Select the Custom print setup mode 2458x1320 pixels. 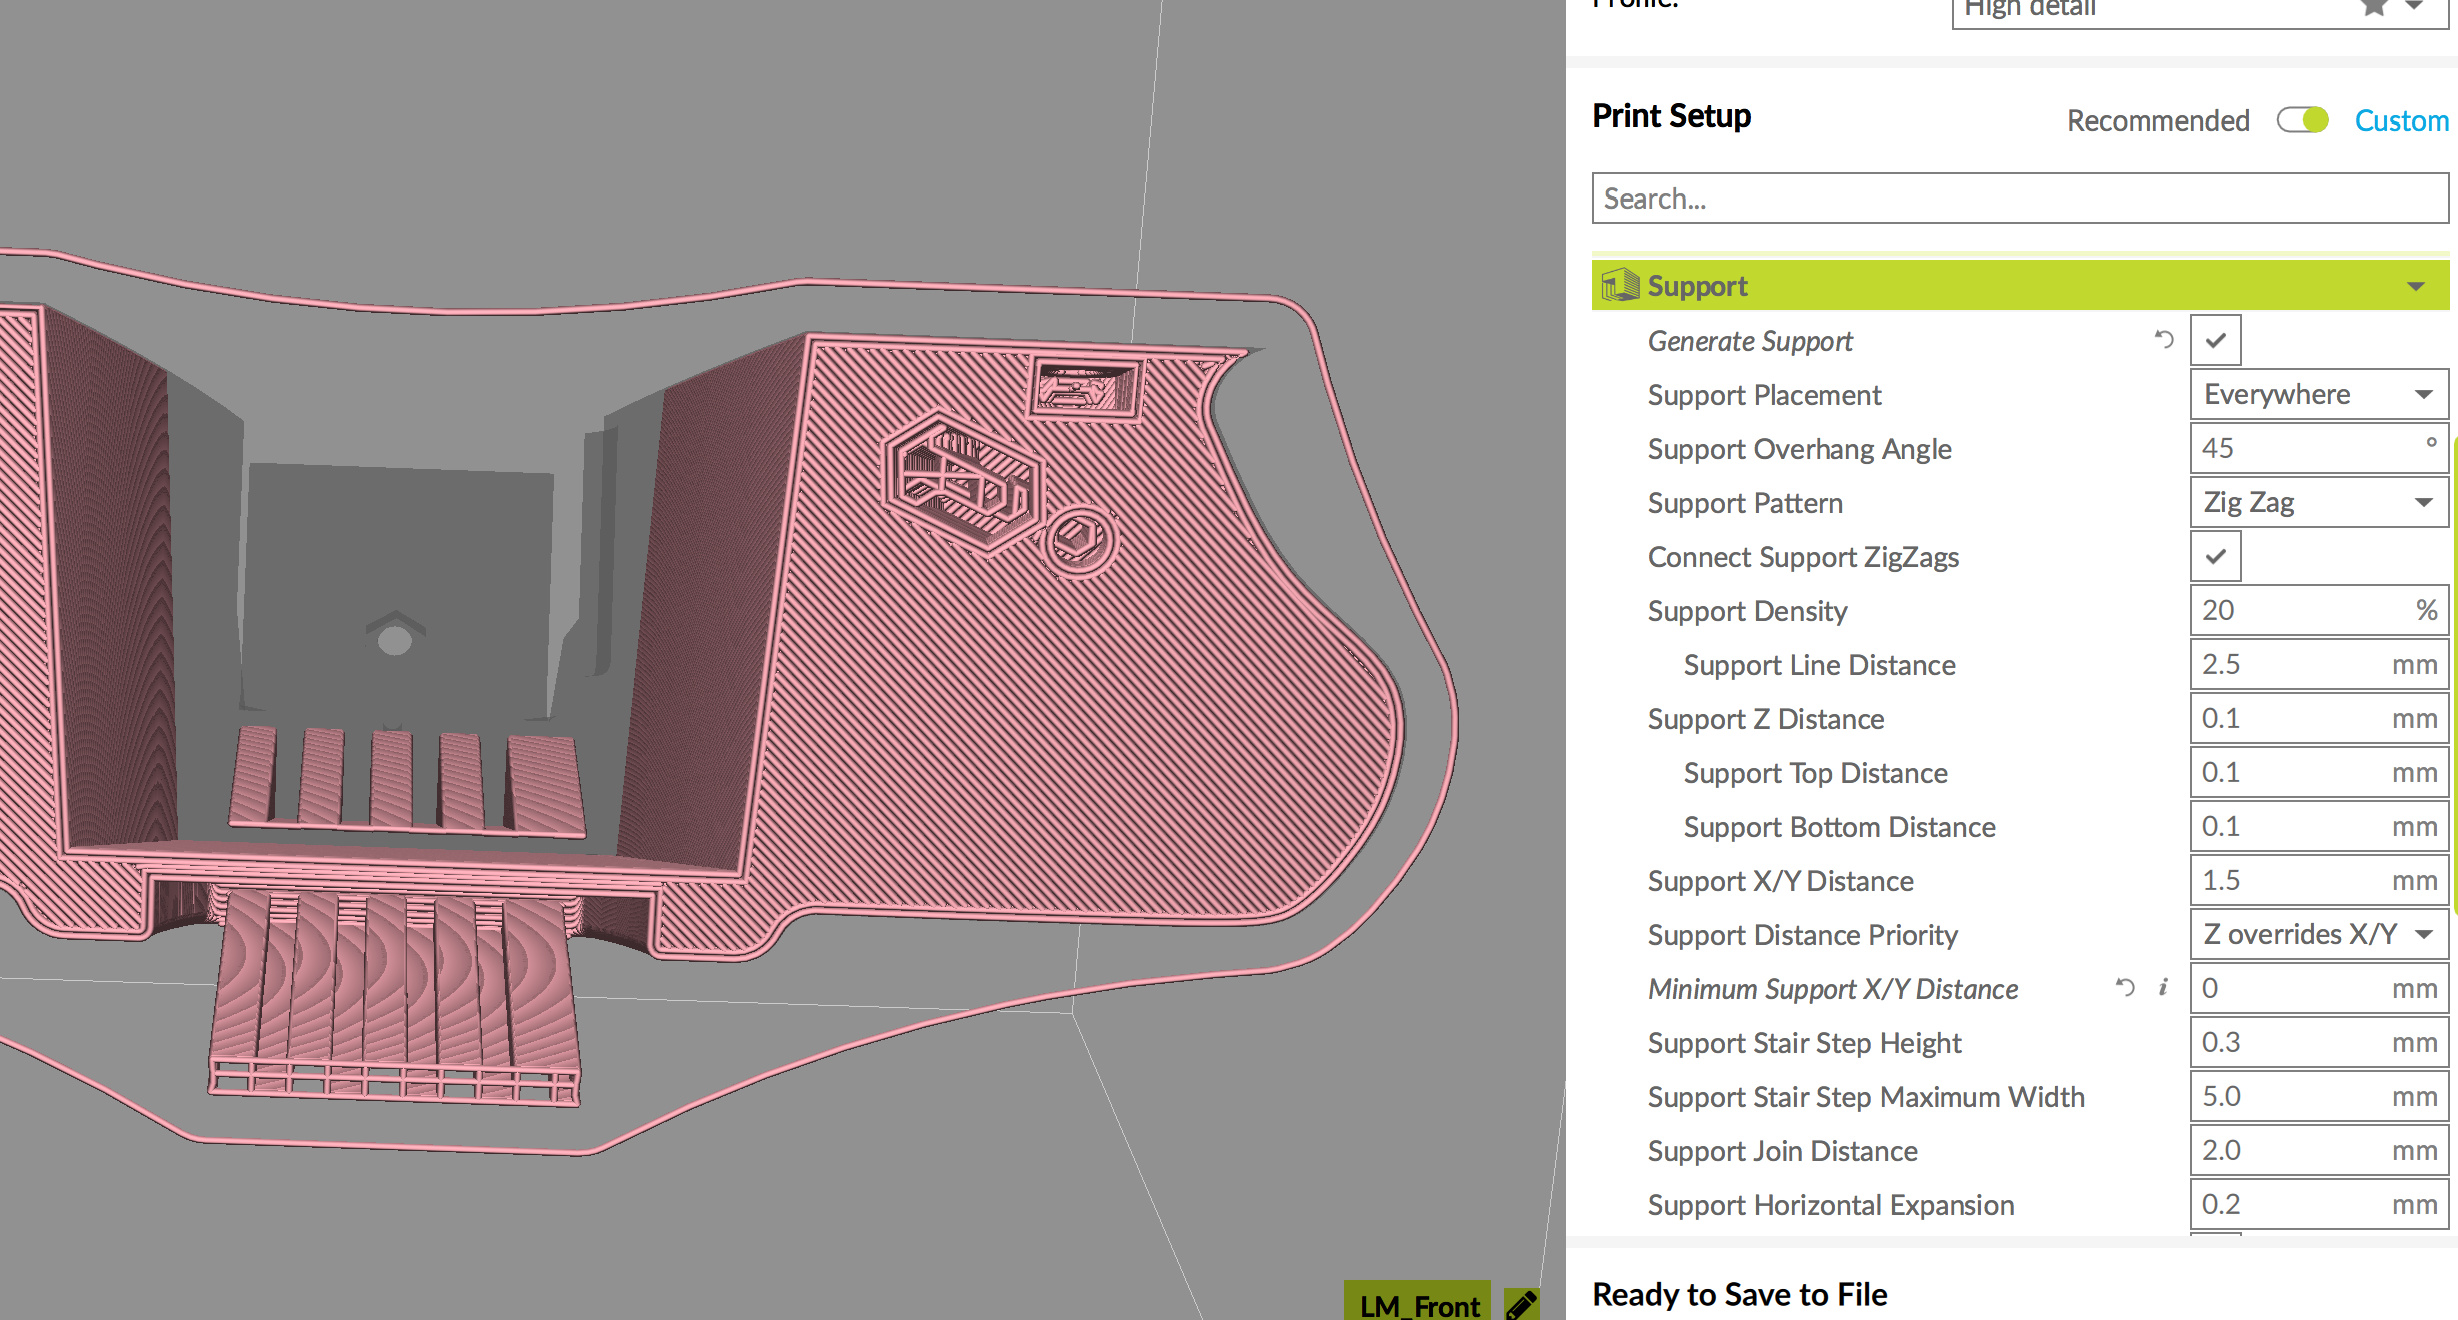[x=2401, y=121]
